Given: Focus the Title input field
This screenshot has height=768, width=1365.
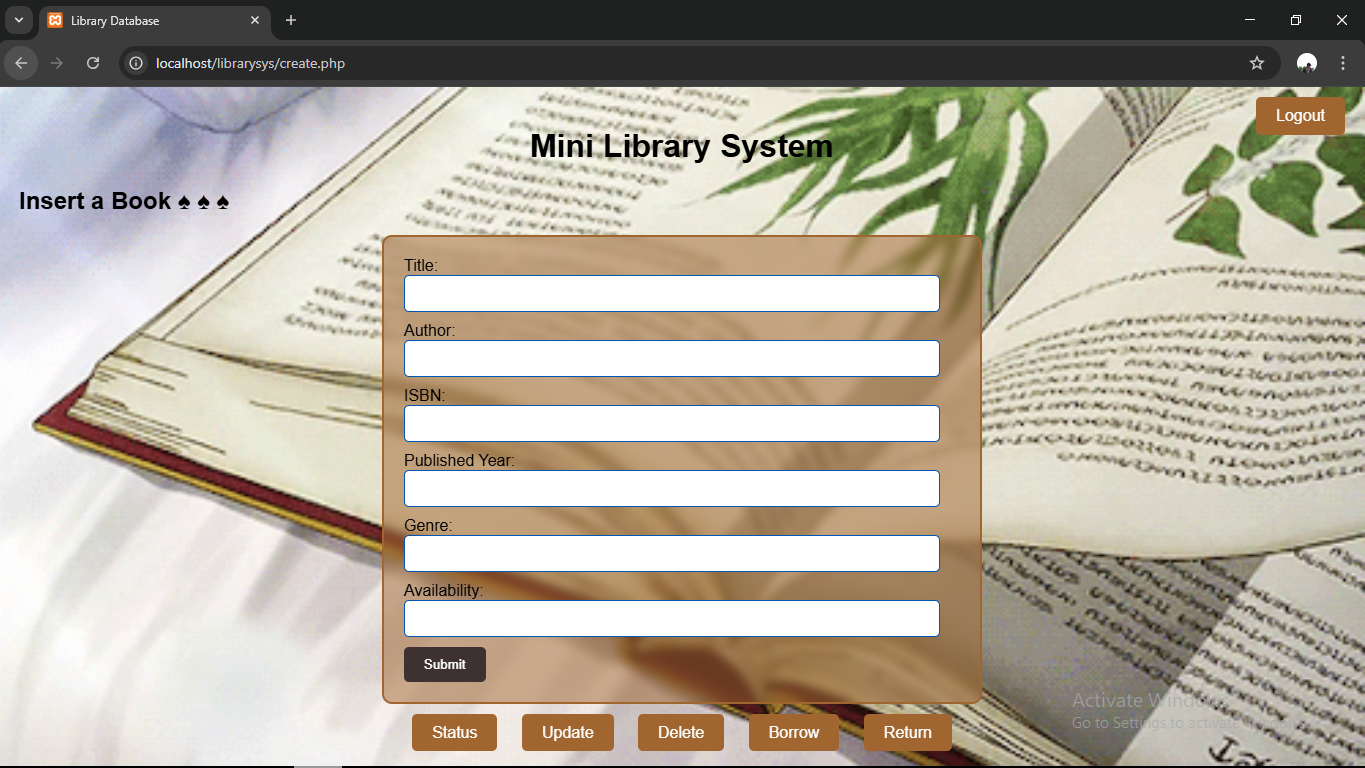Looking at the screenshot, I should tap(671, 294).
